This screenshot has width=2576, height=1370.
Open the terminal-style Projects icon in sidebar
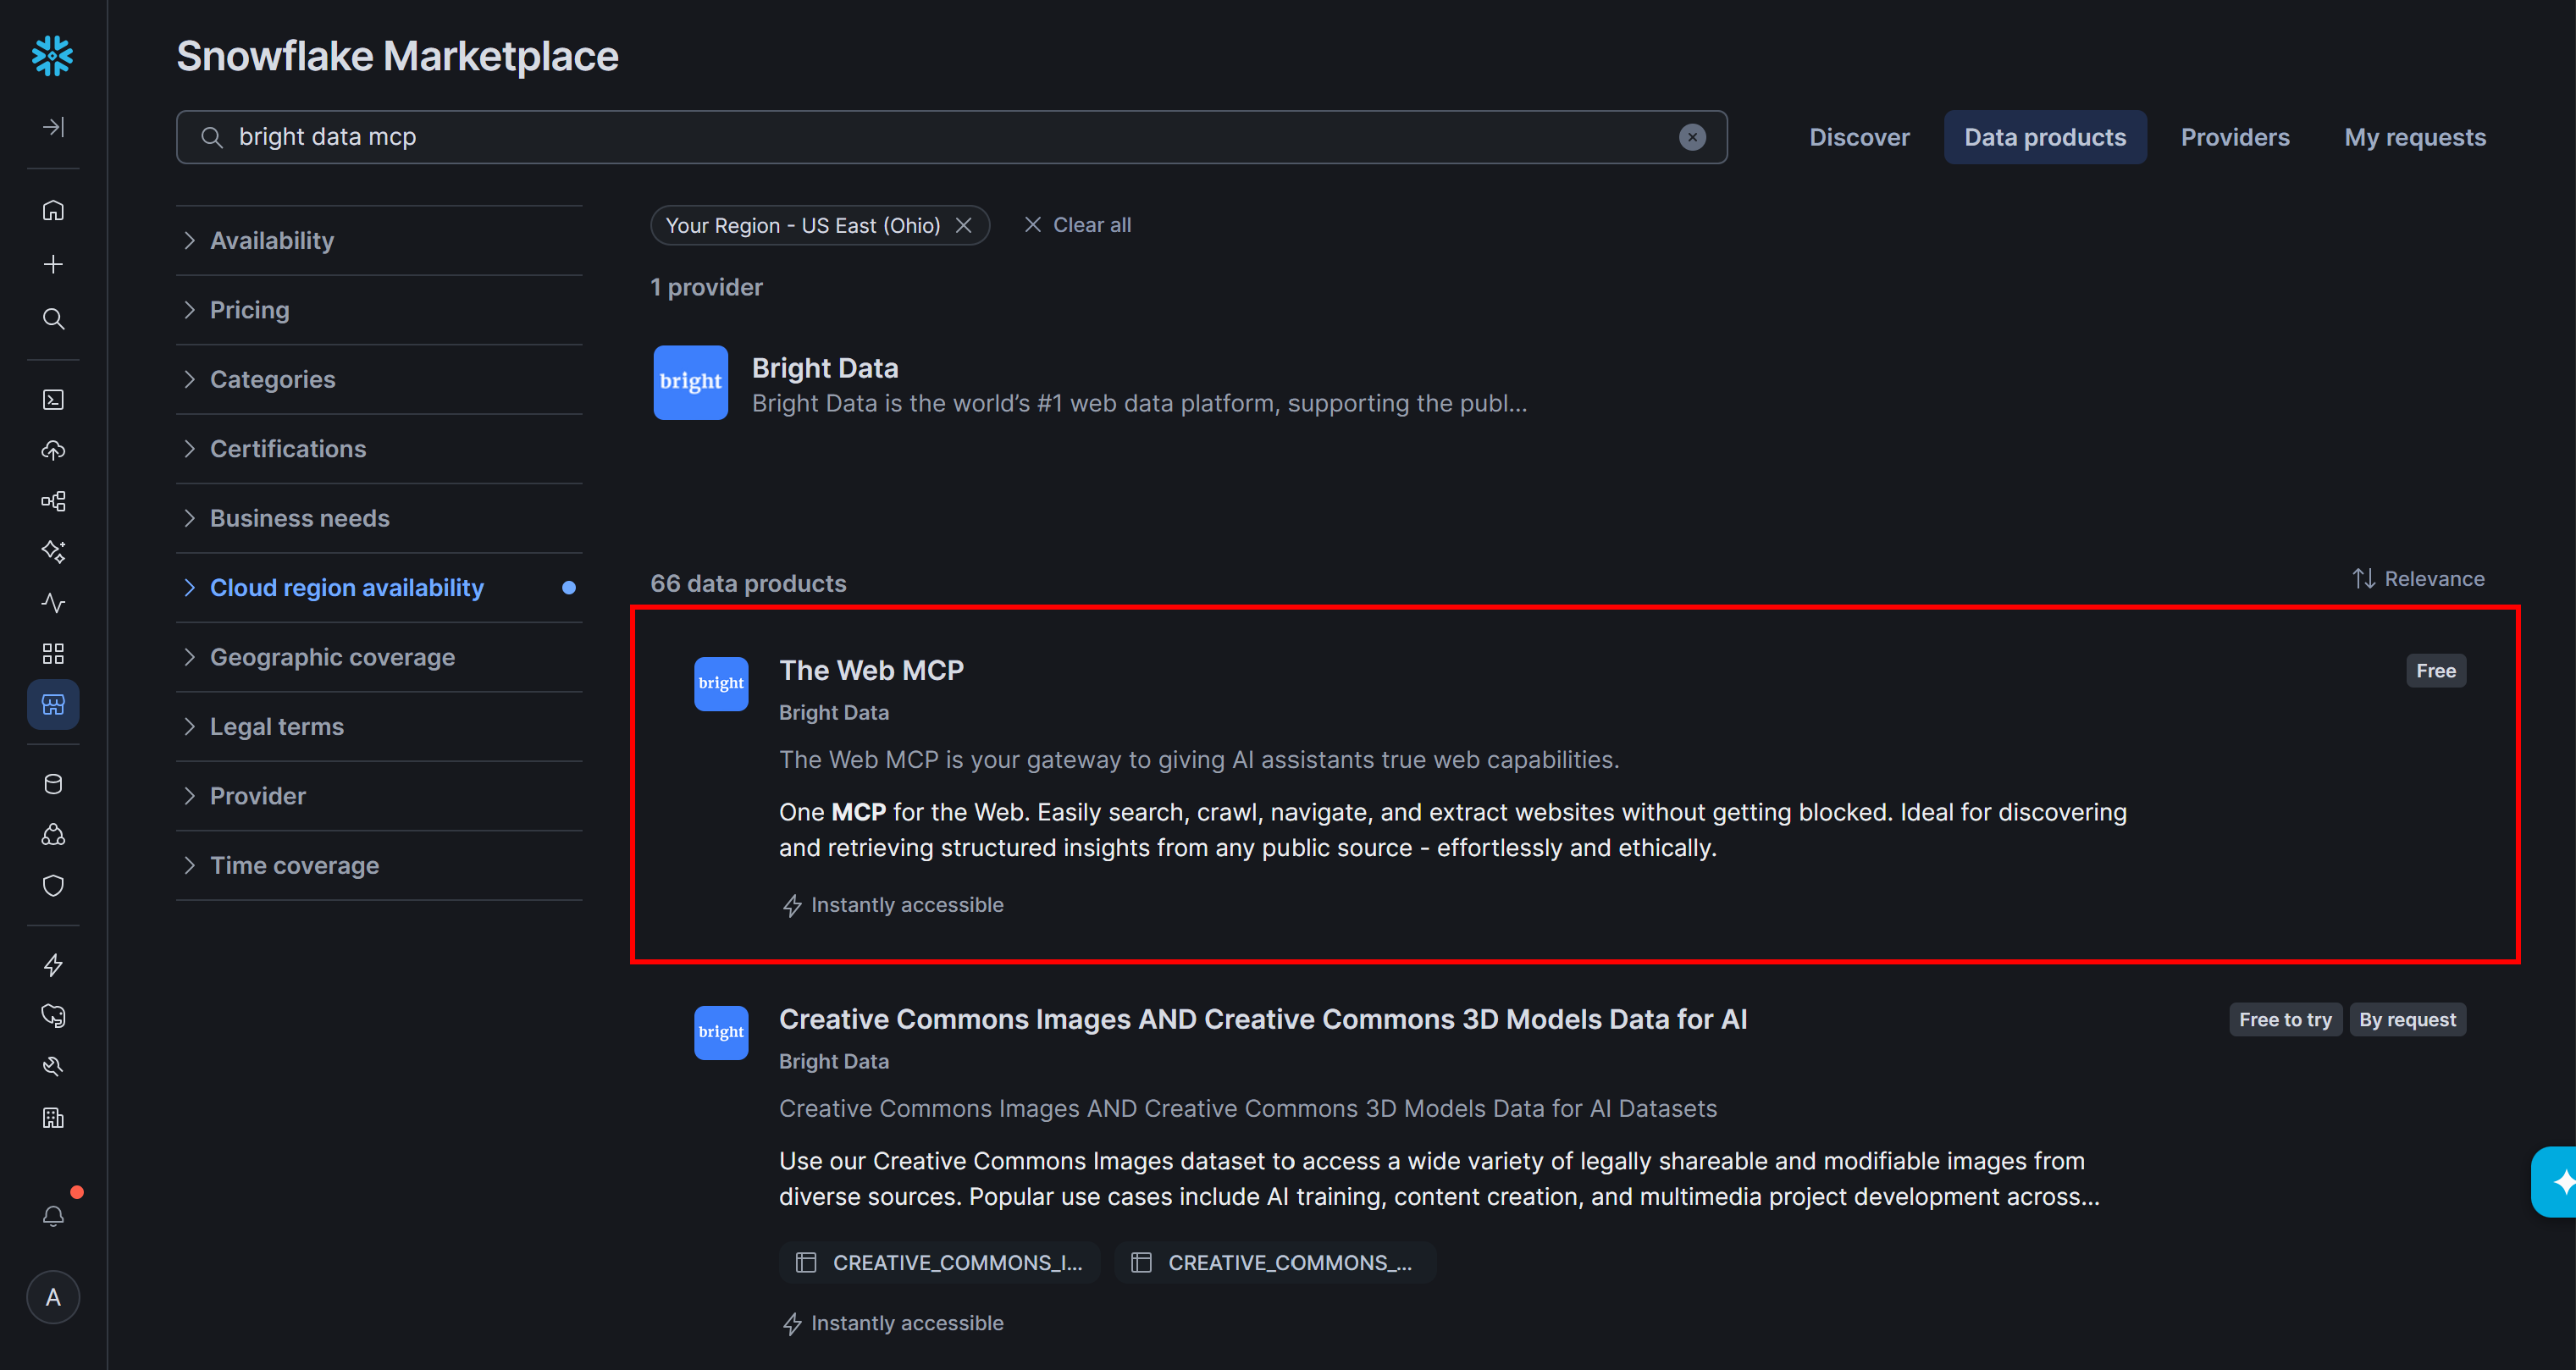(53, 400)
